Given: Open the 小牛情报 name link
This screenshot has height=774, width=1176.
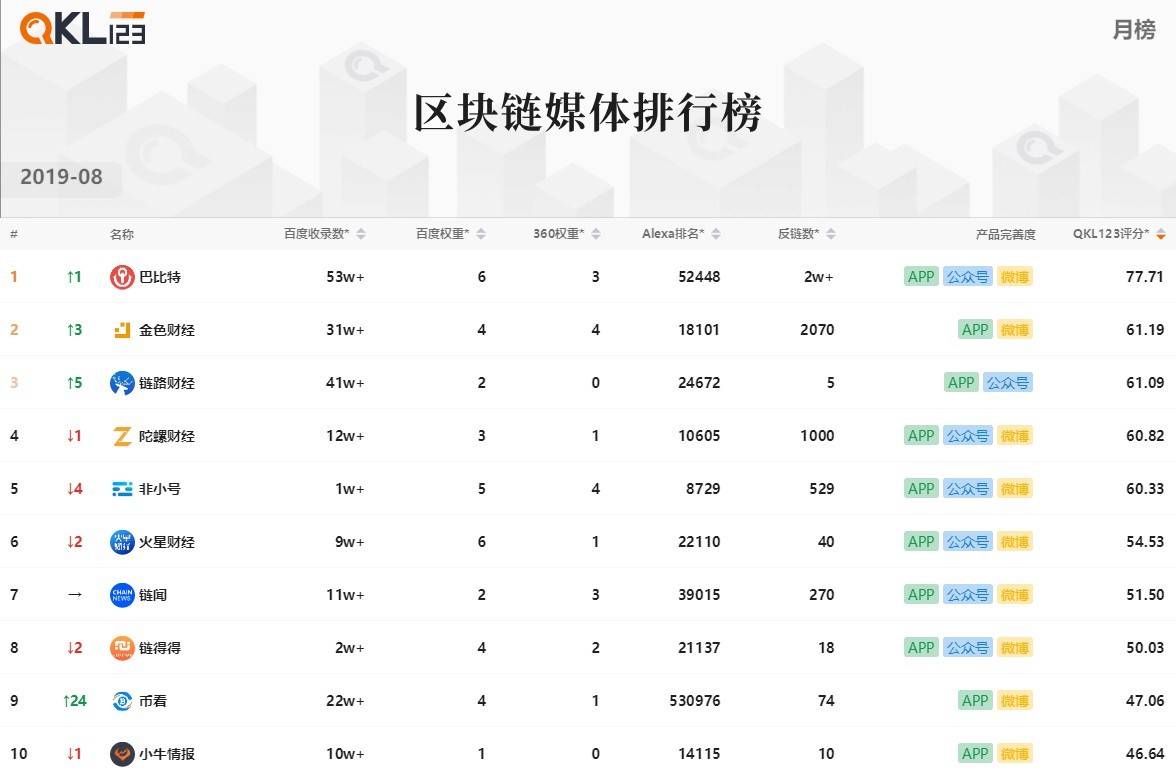Looking at the screenshot, I should 166,754.
